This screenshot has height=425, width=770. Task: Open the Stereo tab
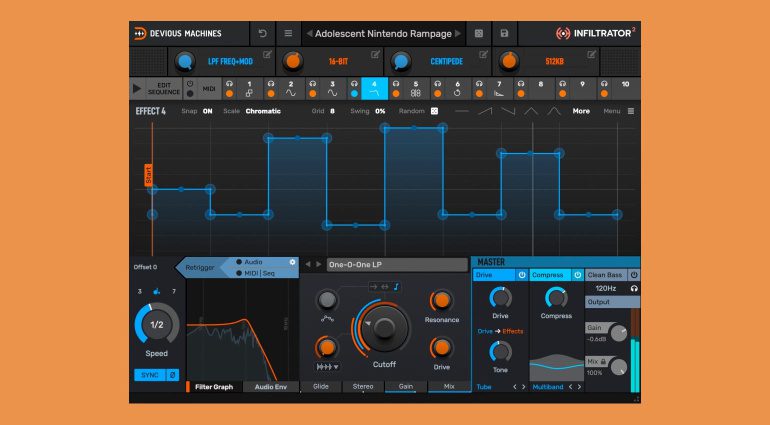click(x=363, y=387)
